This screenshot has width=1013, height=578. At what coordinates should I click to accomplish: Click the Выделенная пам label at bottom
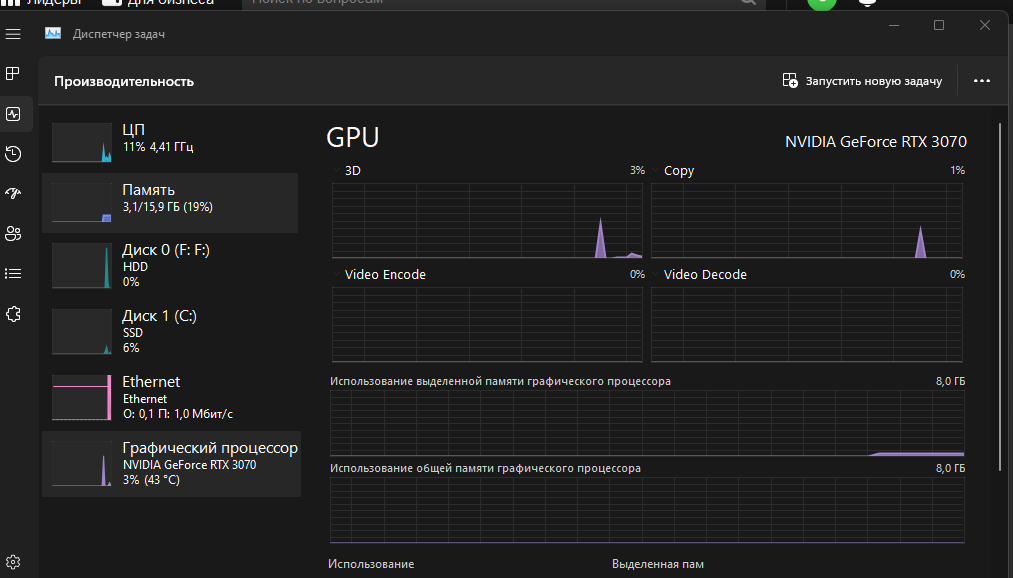[658, 564]
